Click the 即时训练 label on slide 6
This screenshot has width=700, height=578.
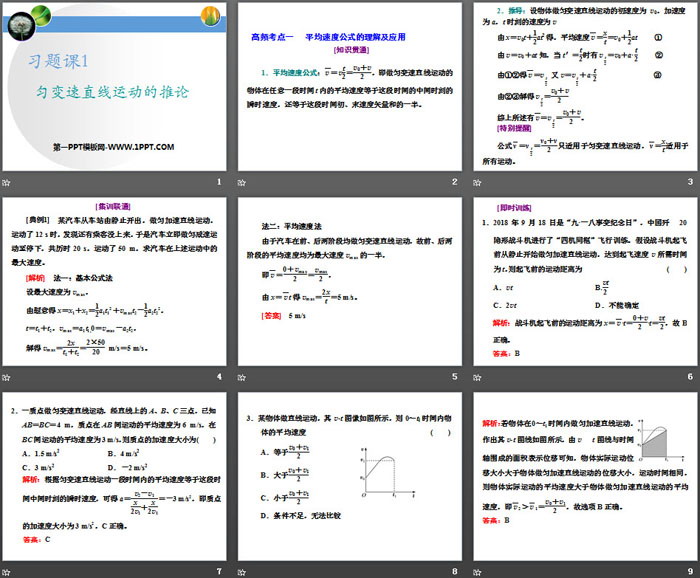tap(514, 208)
